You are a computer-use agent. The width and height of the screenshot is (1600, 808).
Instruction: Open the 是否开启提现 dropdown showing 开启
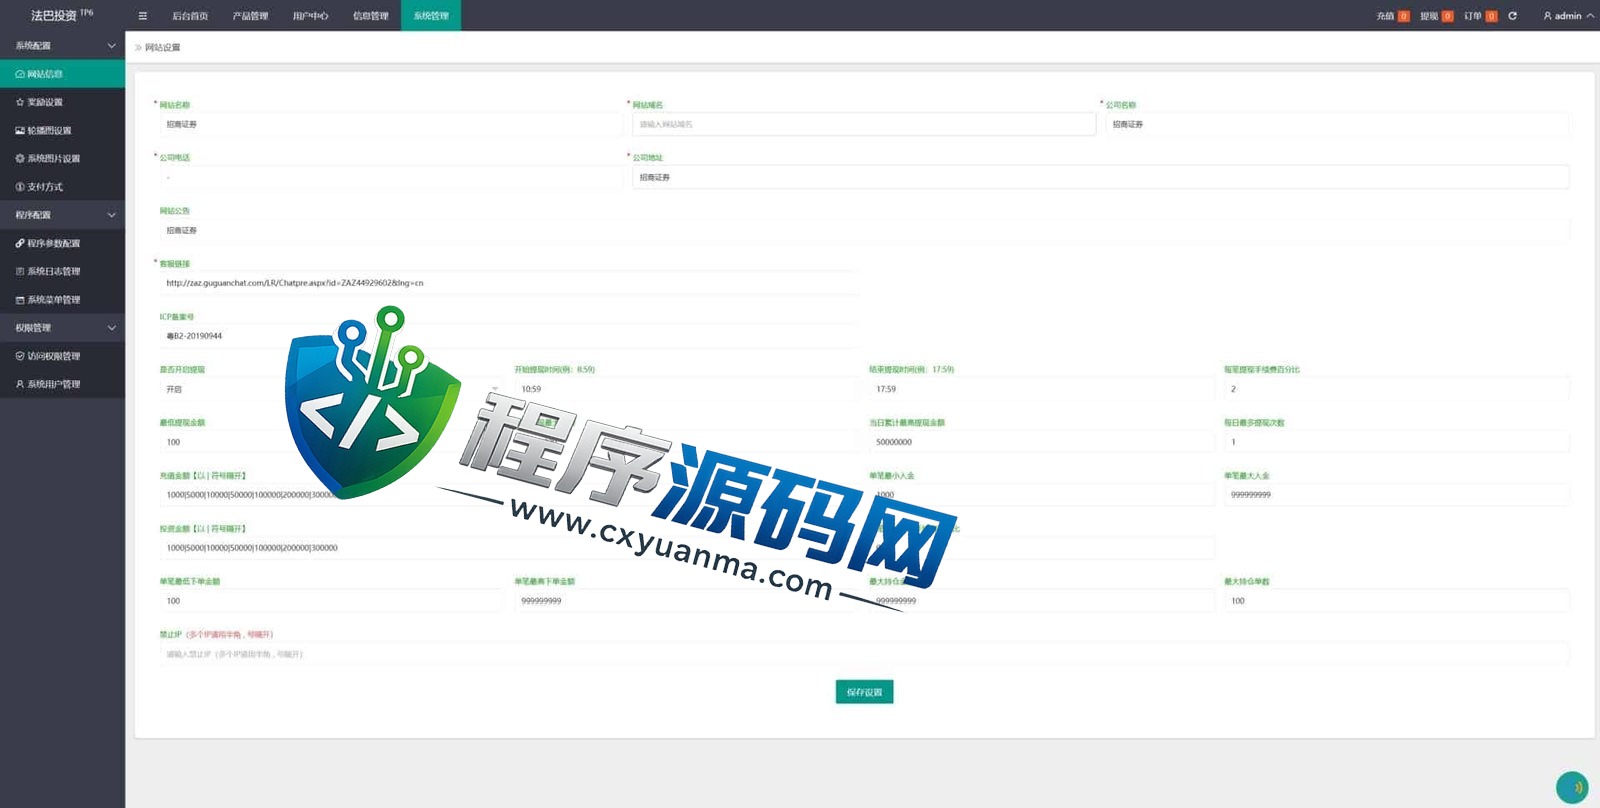coord(331,389)
